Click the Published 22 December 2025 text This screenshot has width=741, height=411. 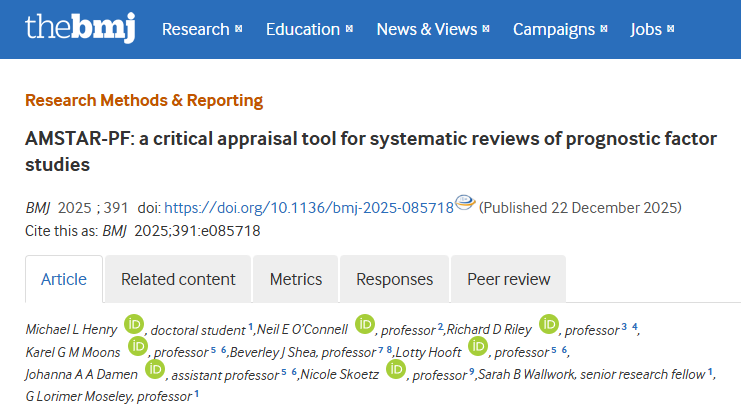point(580,208)
